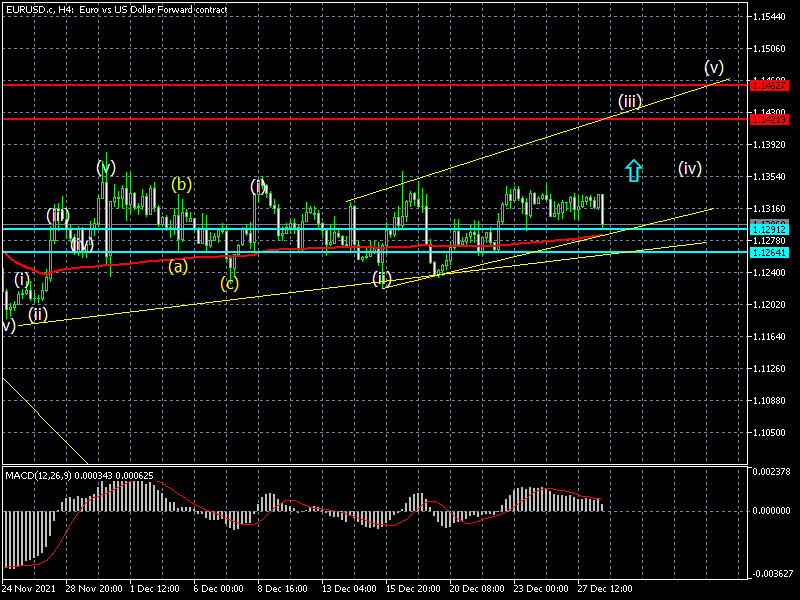Image resolution: width=800 pixels, height=600 pixels.
Task: Select the projected (iv) label beside the cyan arrow
Action: point(690,168)
